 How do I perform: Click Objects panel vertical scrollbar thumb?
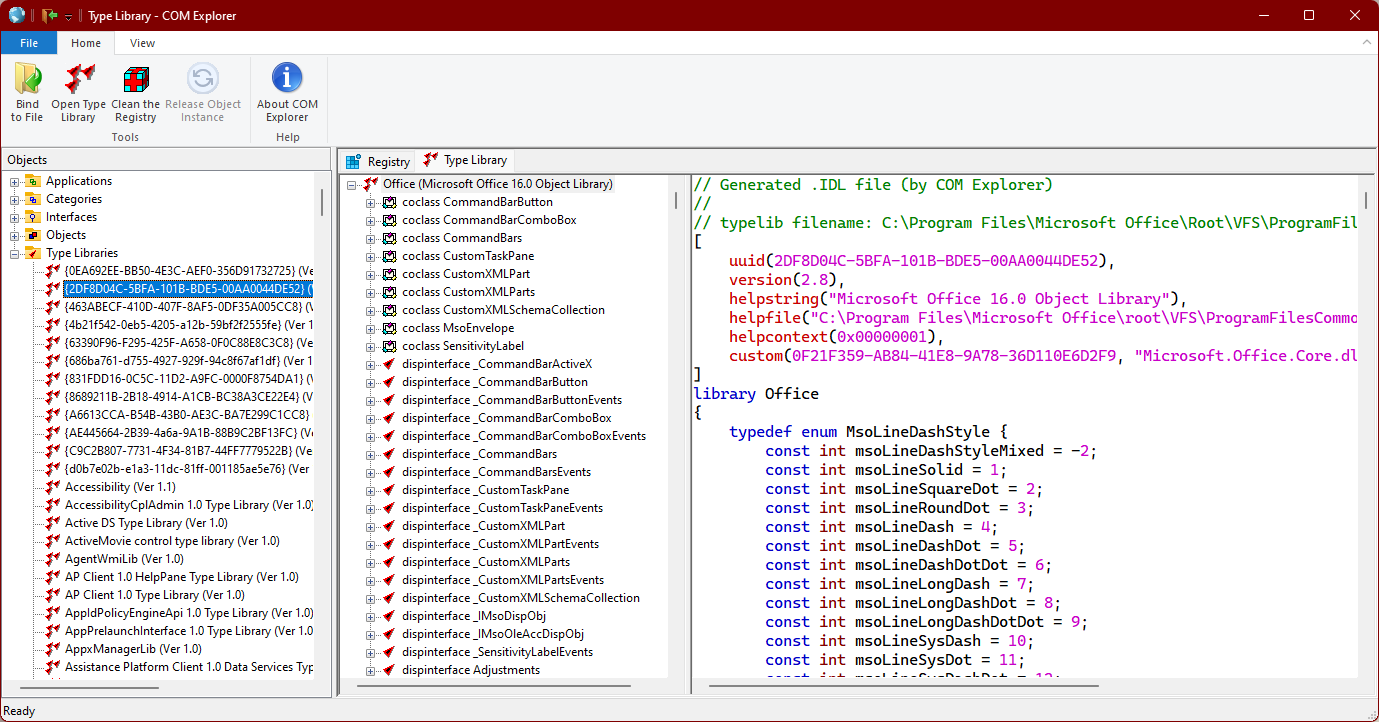tap(322, 203)
